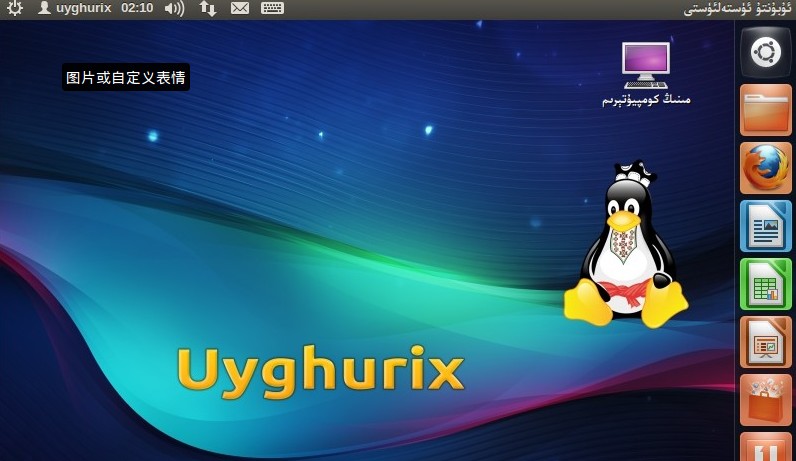Open the keyboard input indicator

[x=273, y=8]
